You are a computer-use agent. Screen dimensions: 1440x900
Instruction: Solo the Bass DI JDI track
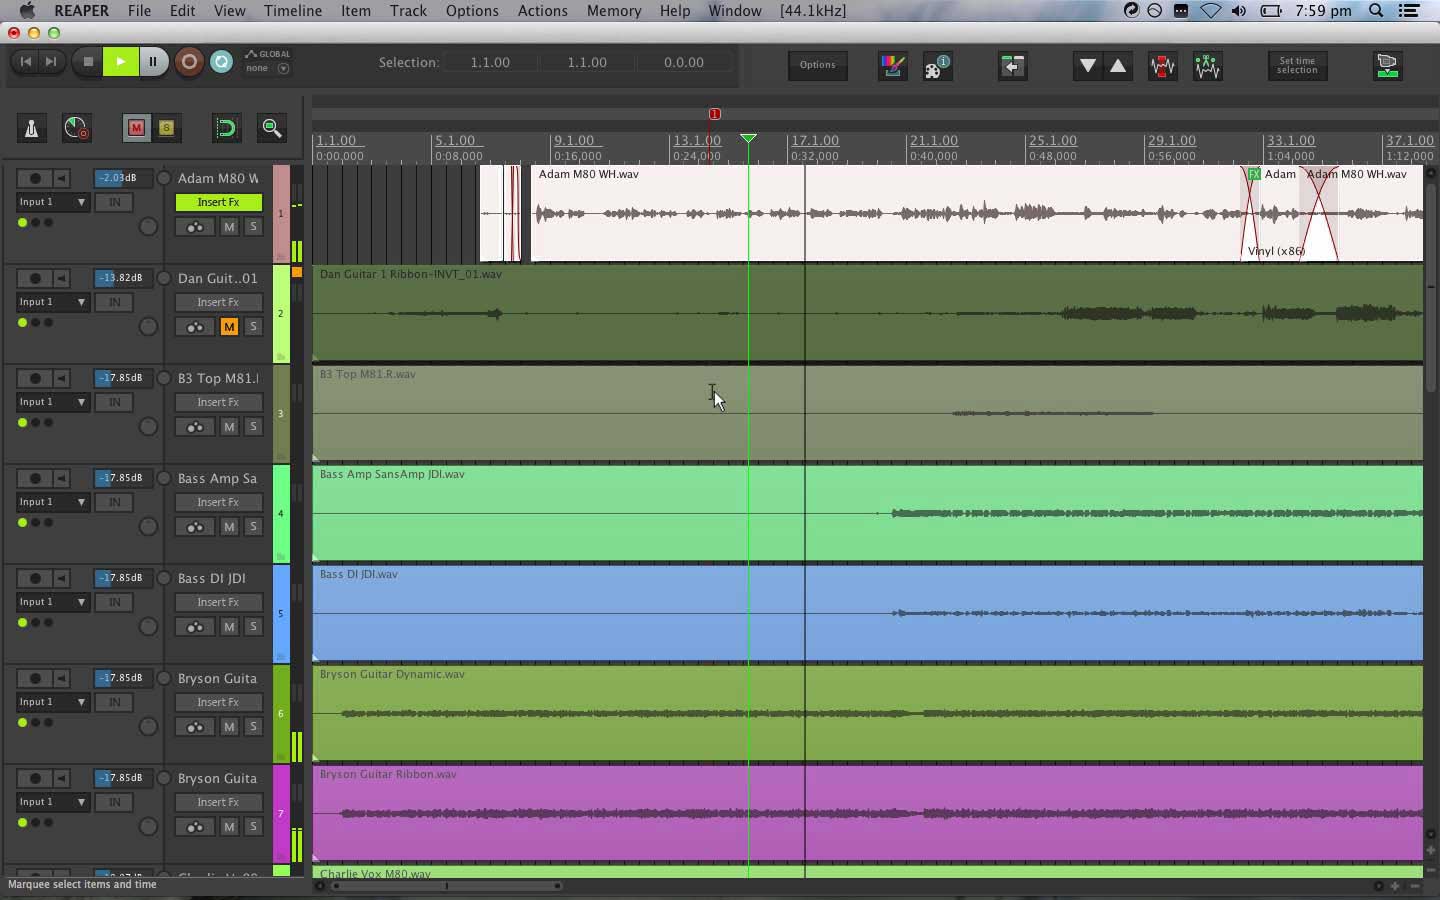pyautogui.click(x=253, y=627)
